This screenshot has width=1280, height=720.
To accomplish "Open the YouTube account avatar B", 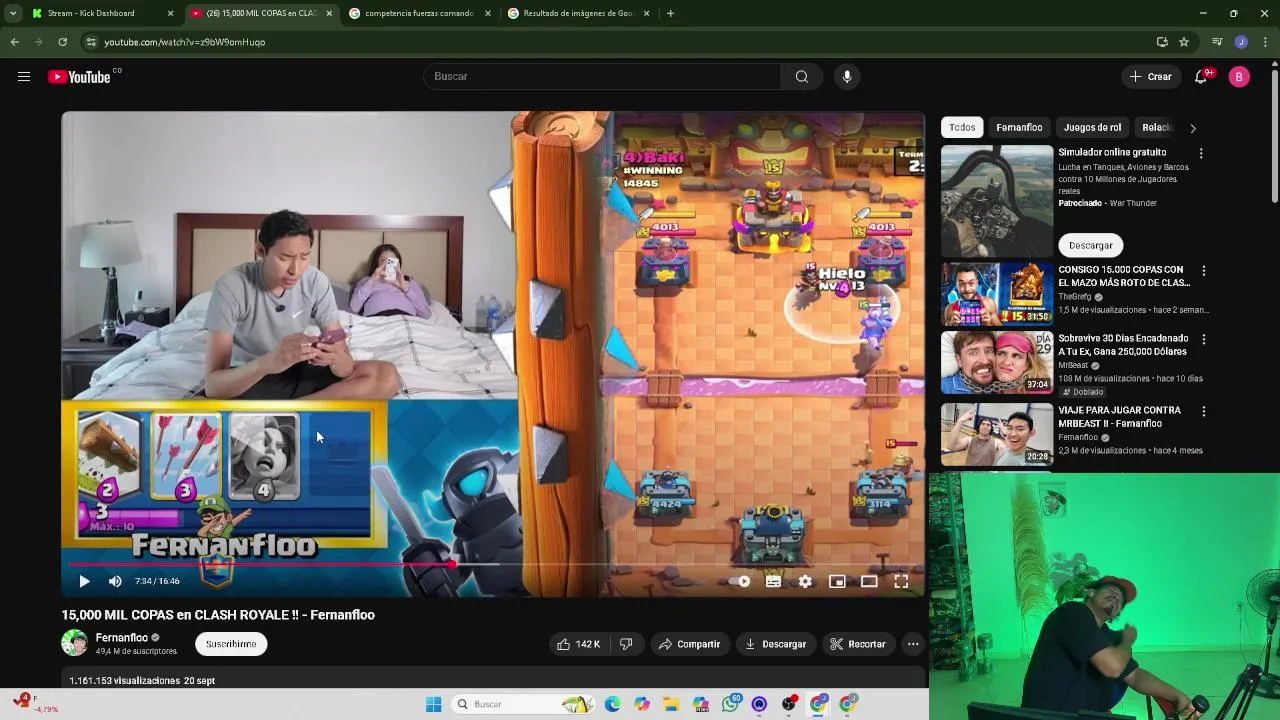I will point(1239,77).
